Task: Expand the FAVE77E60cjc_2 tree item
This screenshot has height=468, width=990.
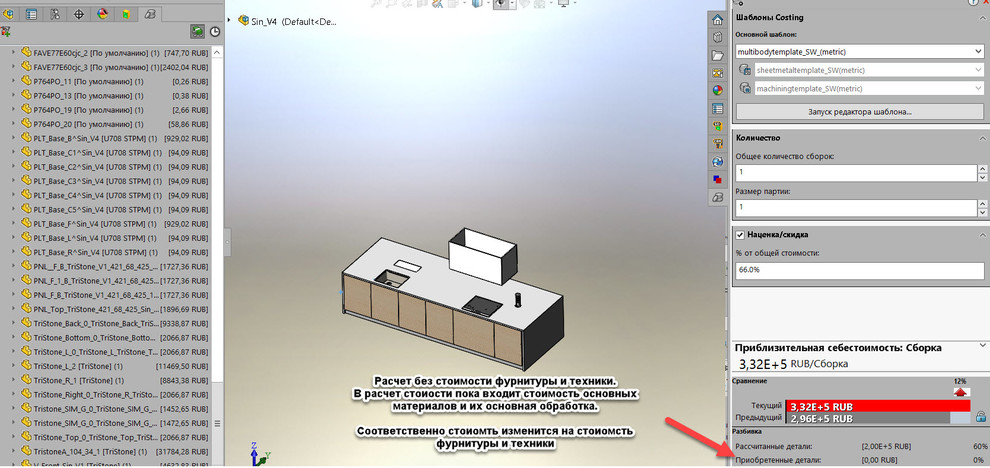Action: coord(14,52)
